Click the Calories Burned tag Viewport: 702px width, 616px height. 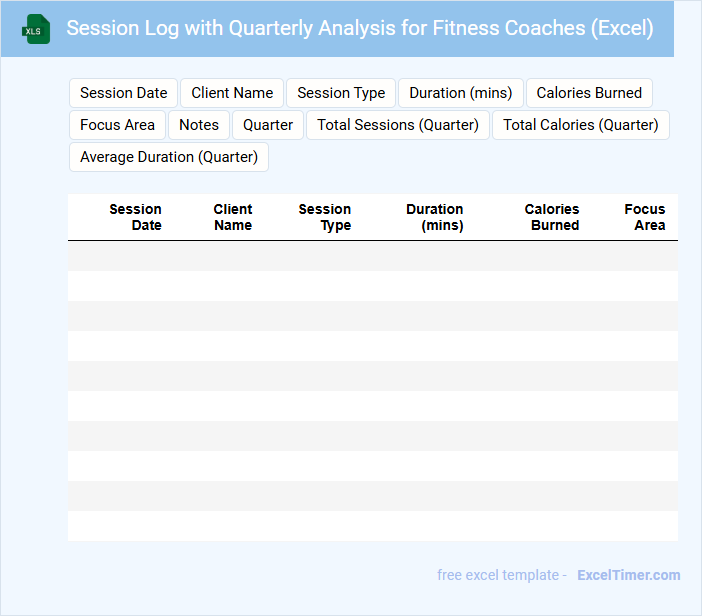[x=589, y=93]
